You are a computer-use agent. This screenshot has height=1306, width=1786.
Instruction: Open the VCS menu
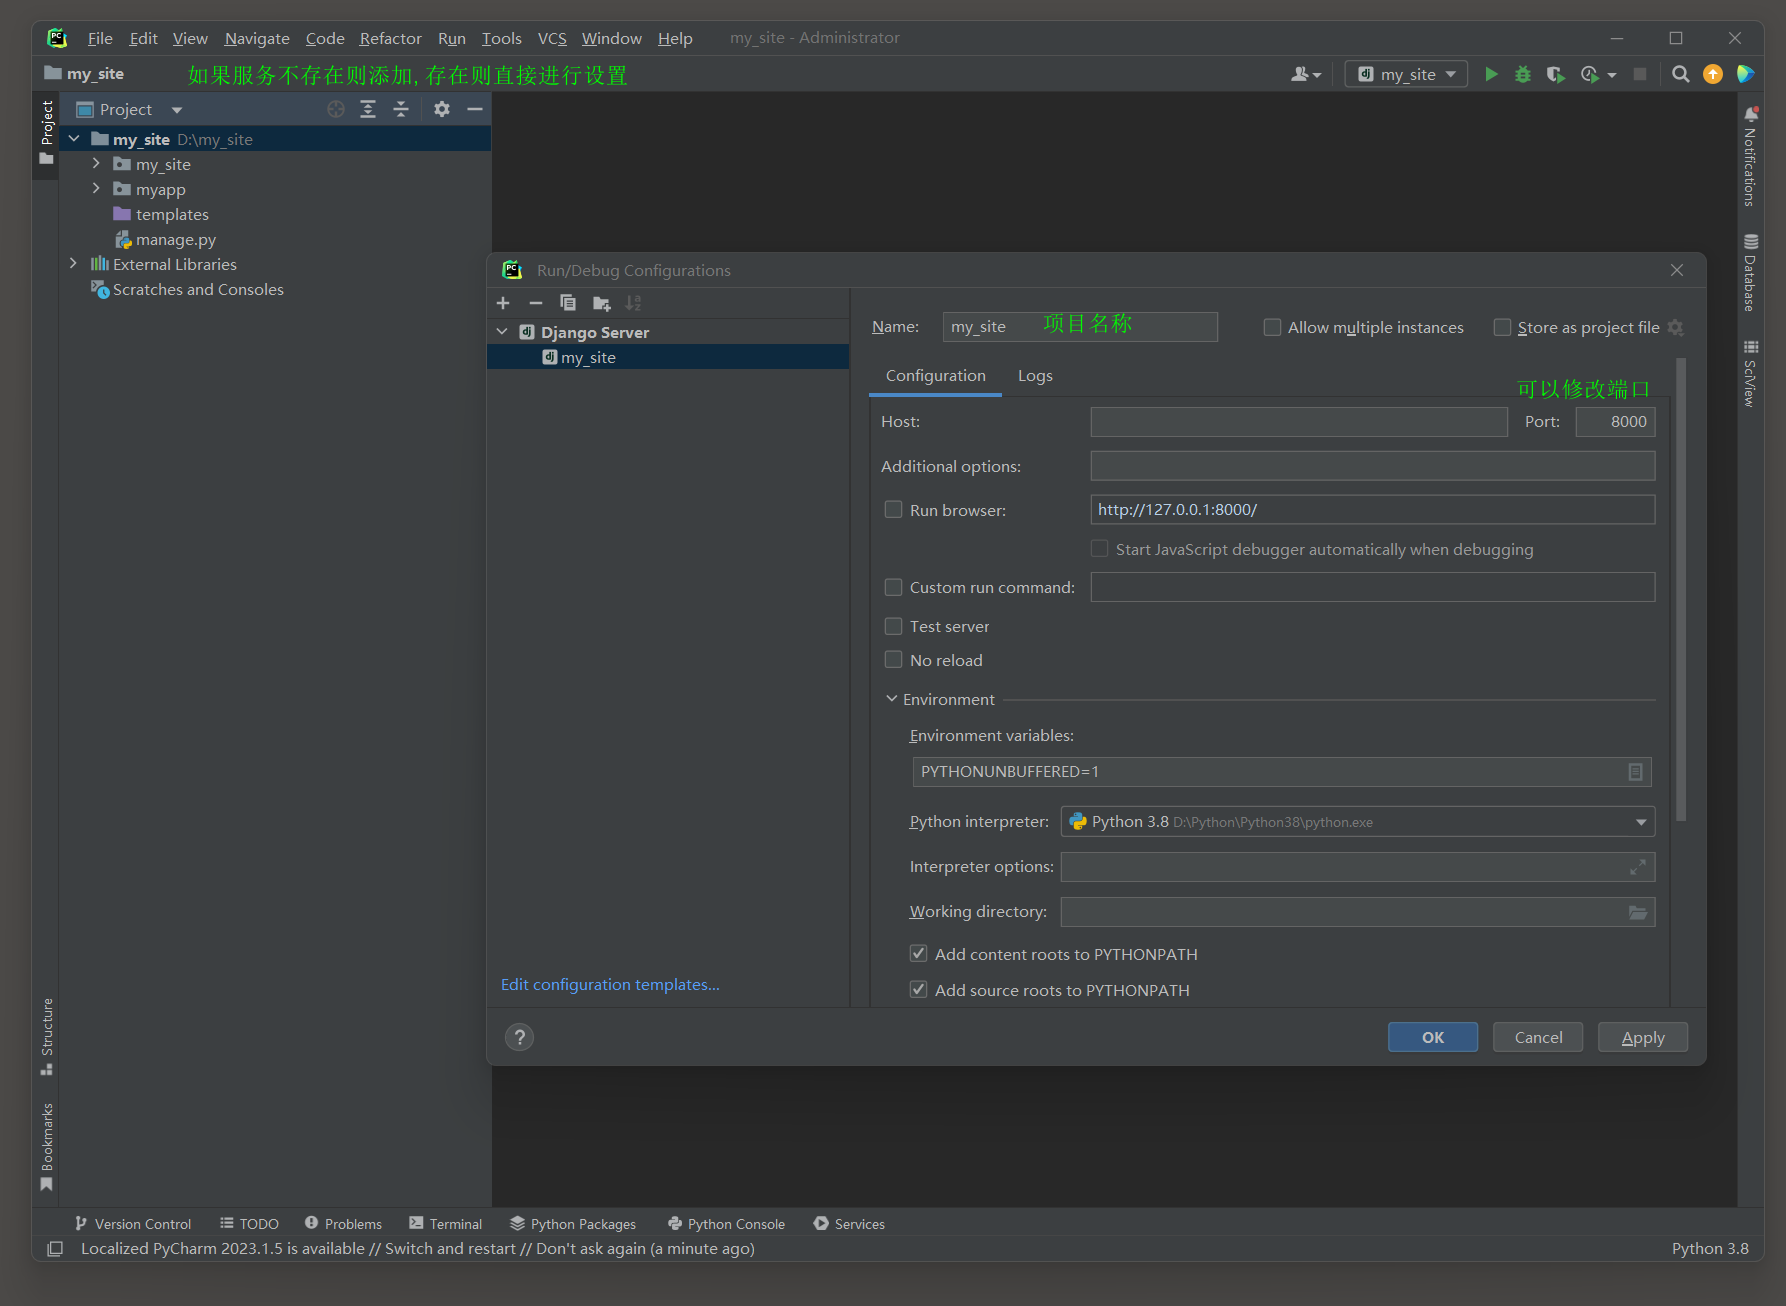pyautogui.click(x=552, y=38)
